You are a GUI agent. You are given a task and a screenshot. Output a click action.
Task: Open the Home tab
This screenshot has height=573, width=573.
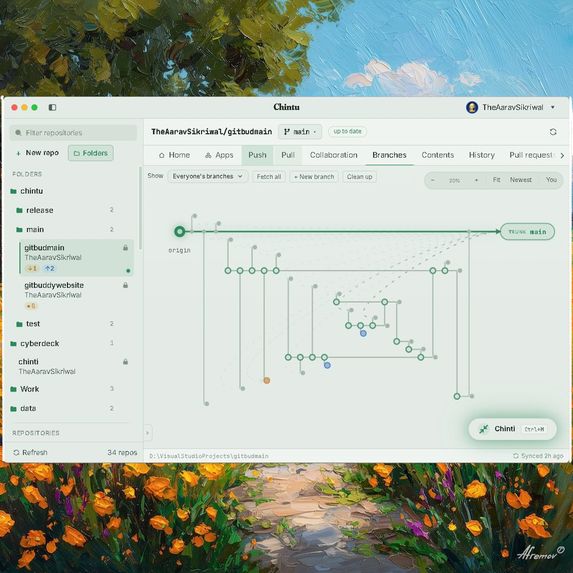click(174, 155)
